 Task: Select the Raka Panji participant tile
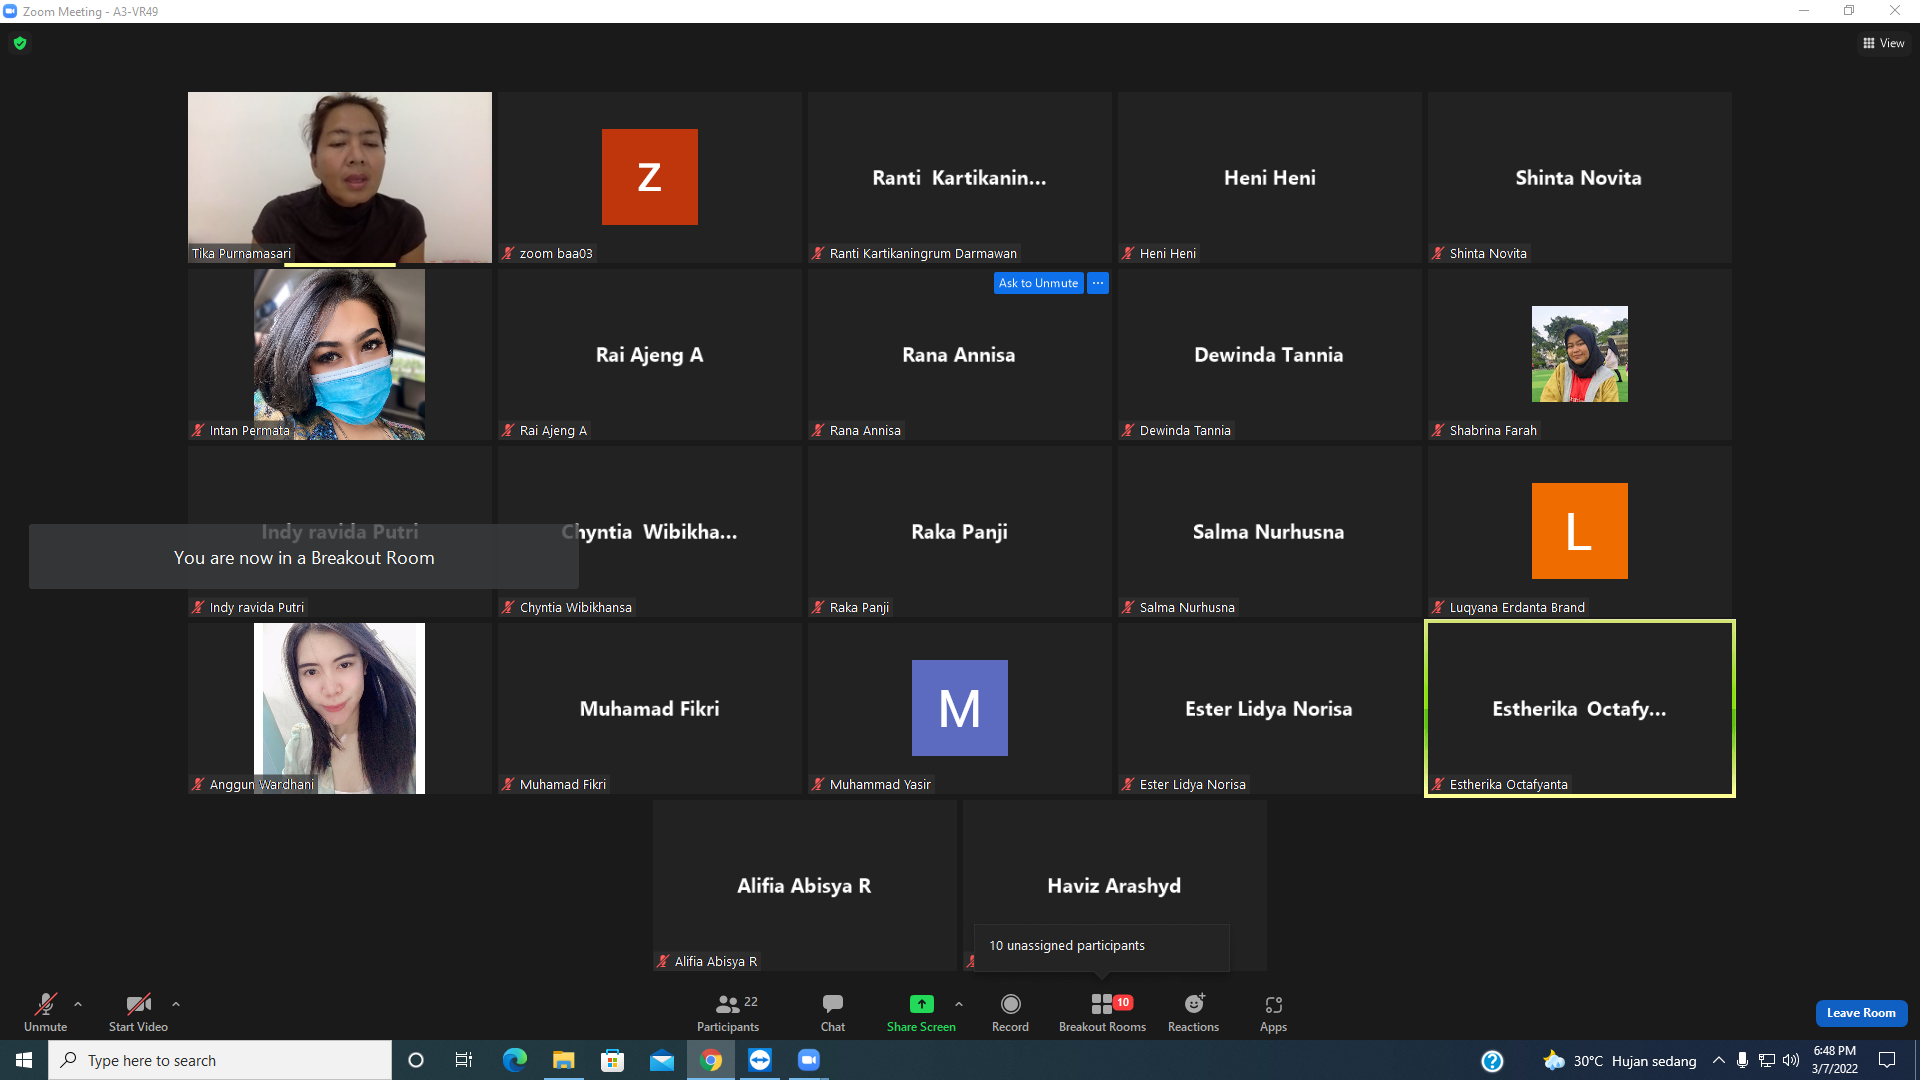point(960,531)
